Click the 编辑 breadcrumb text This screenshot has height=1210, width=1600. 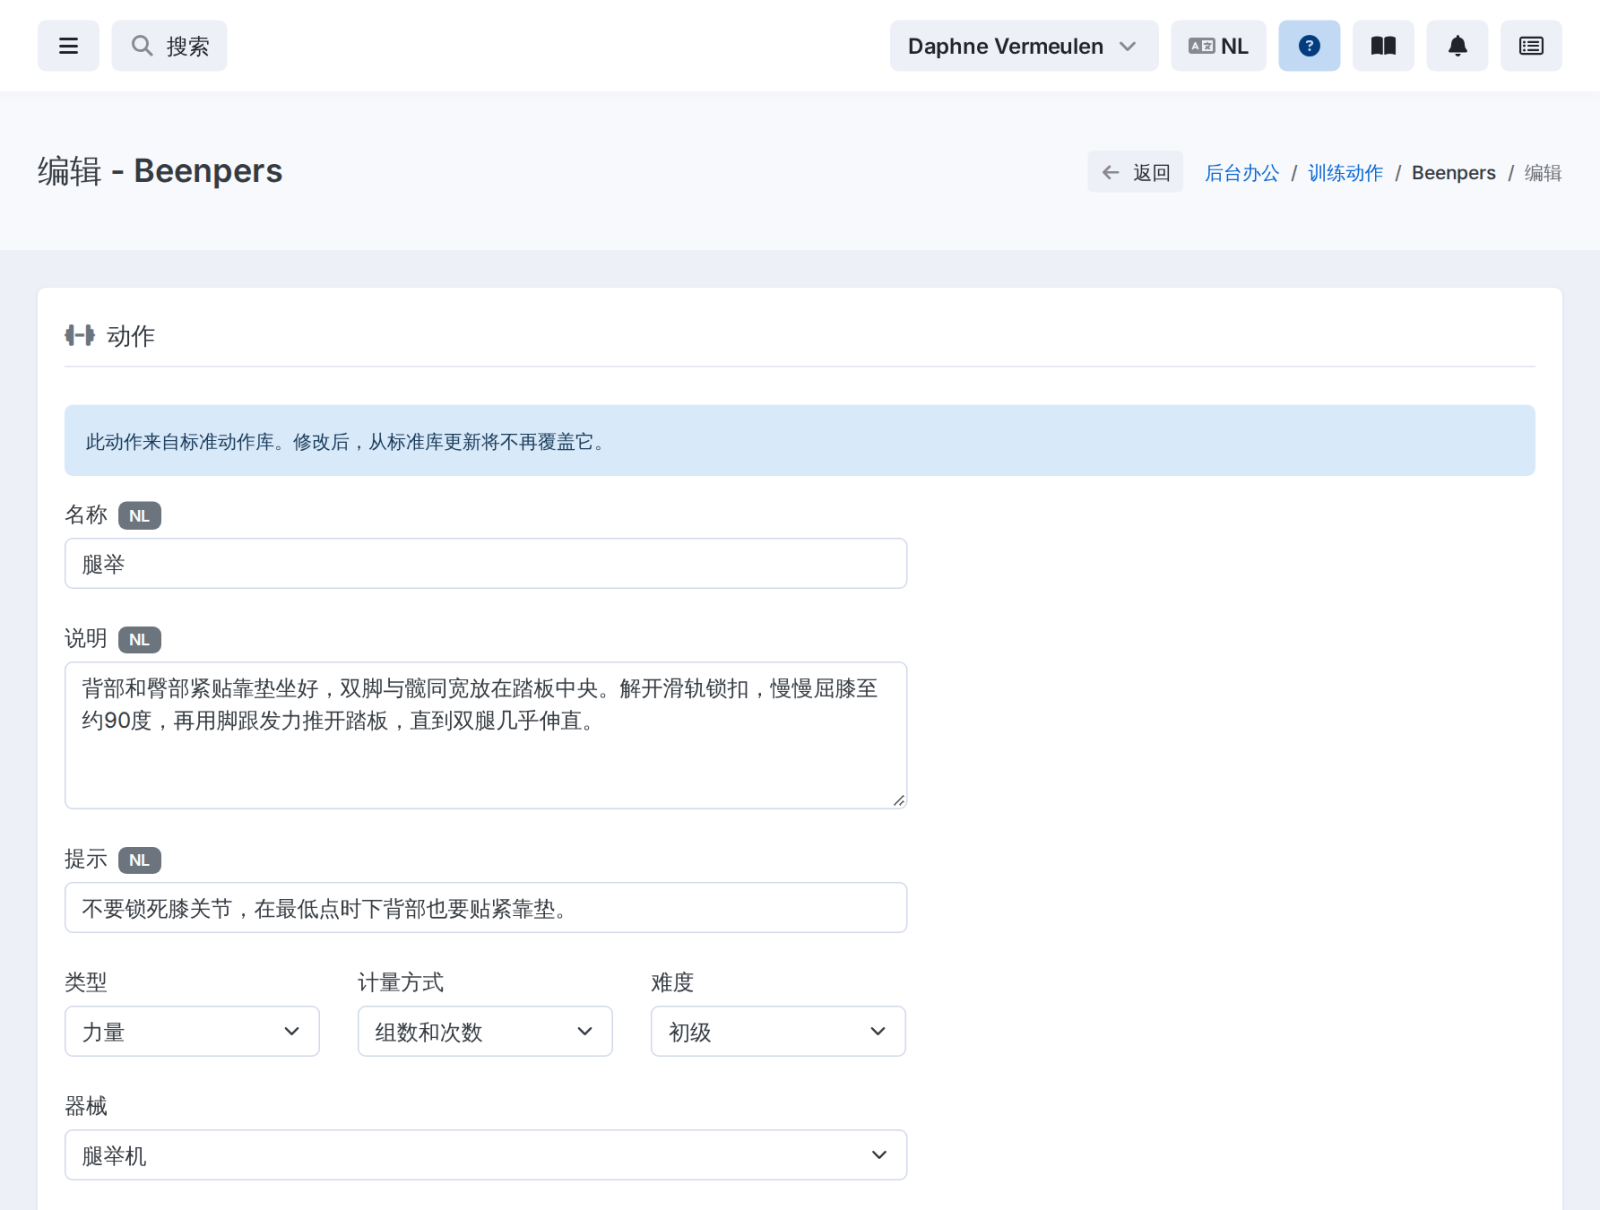(1542, 173)
